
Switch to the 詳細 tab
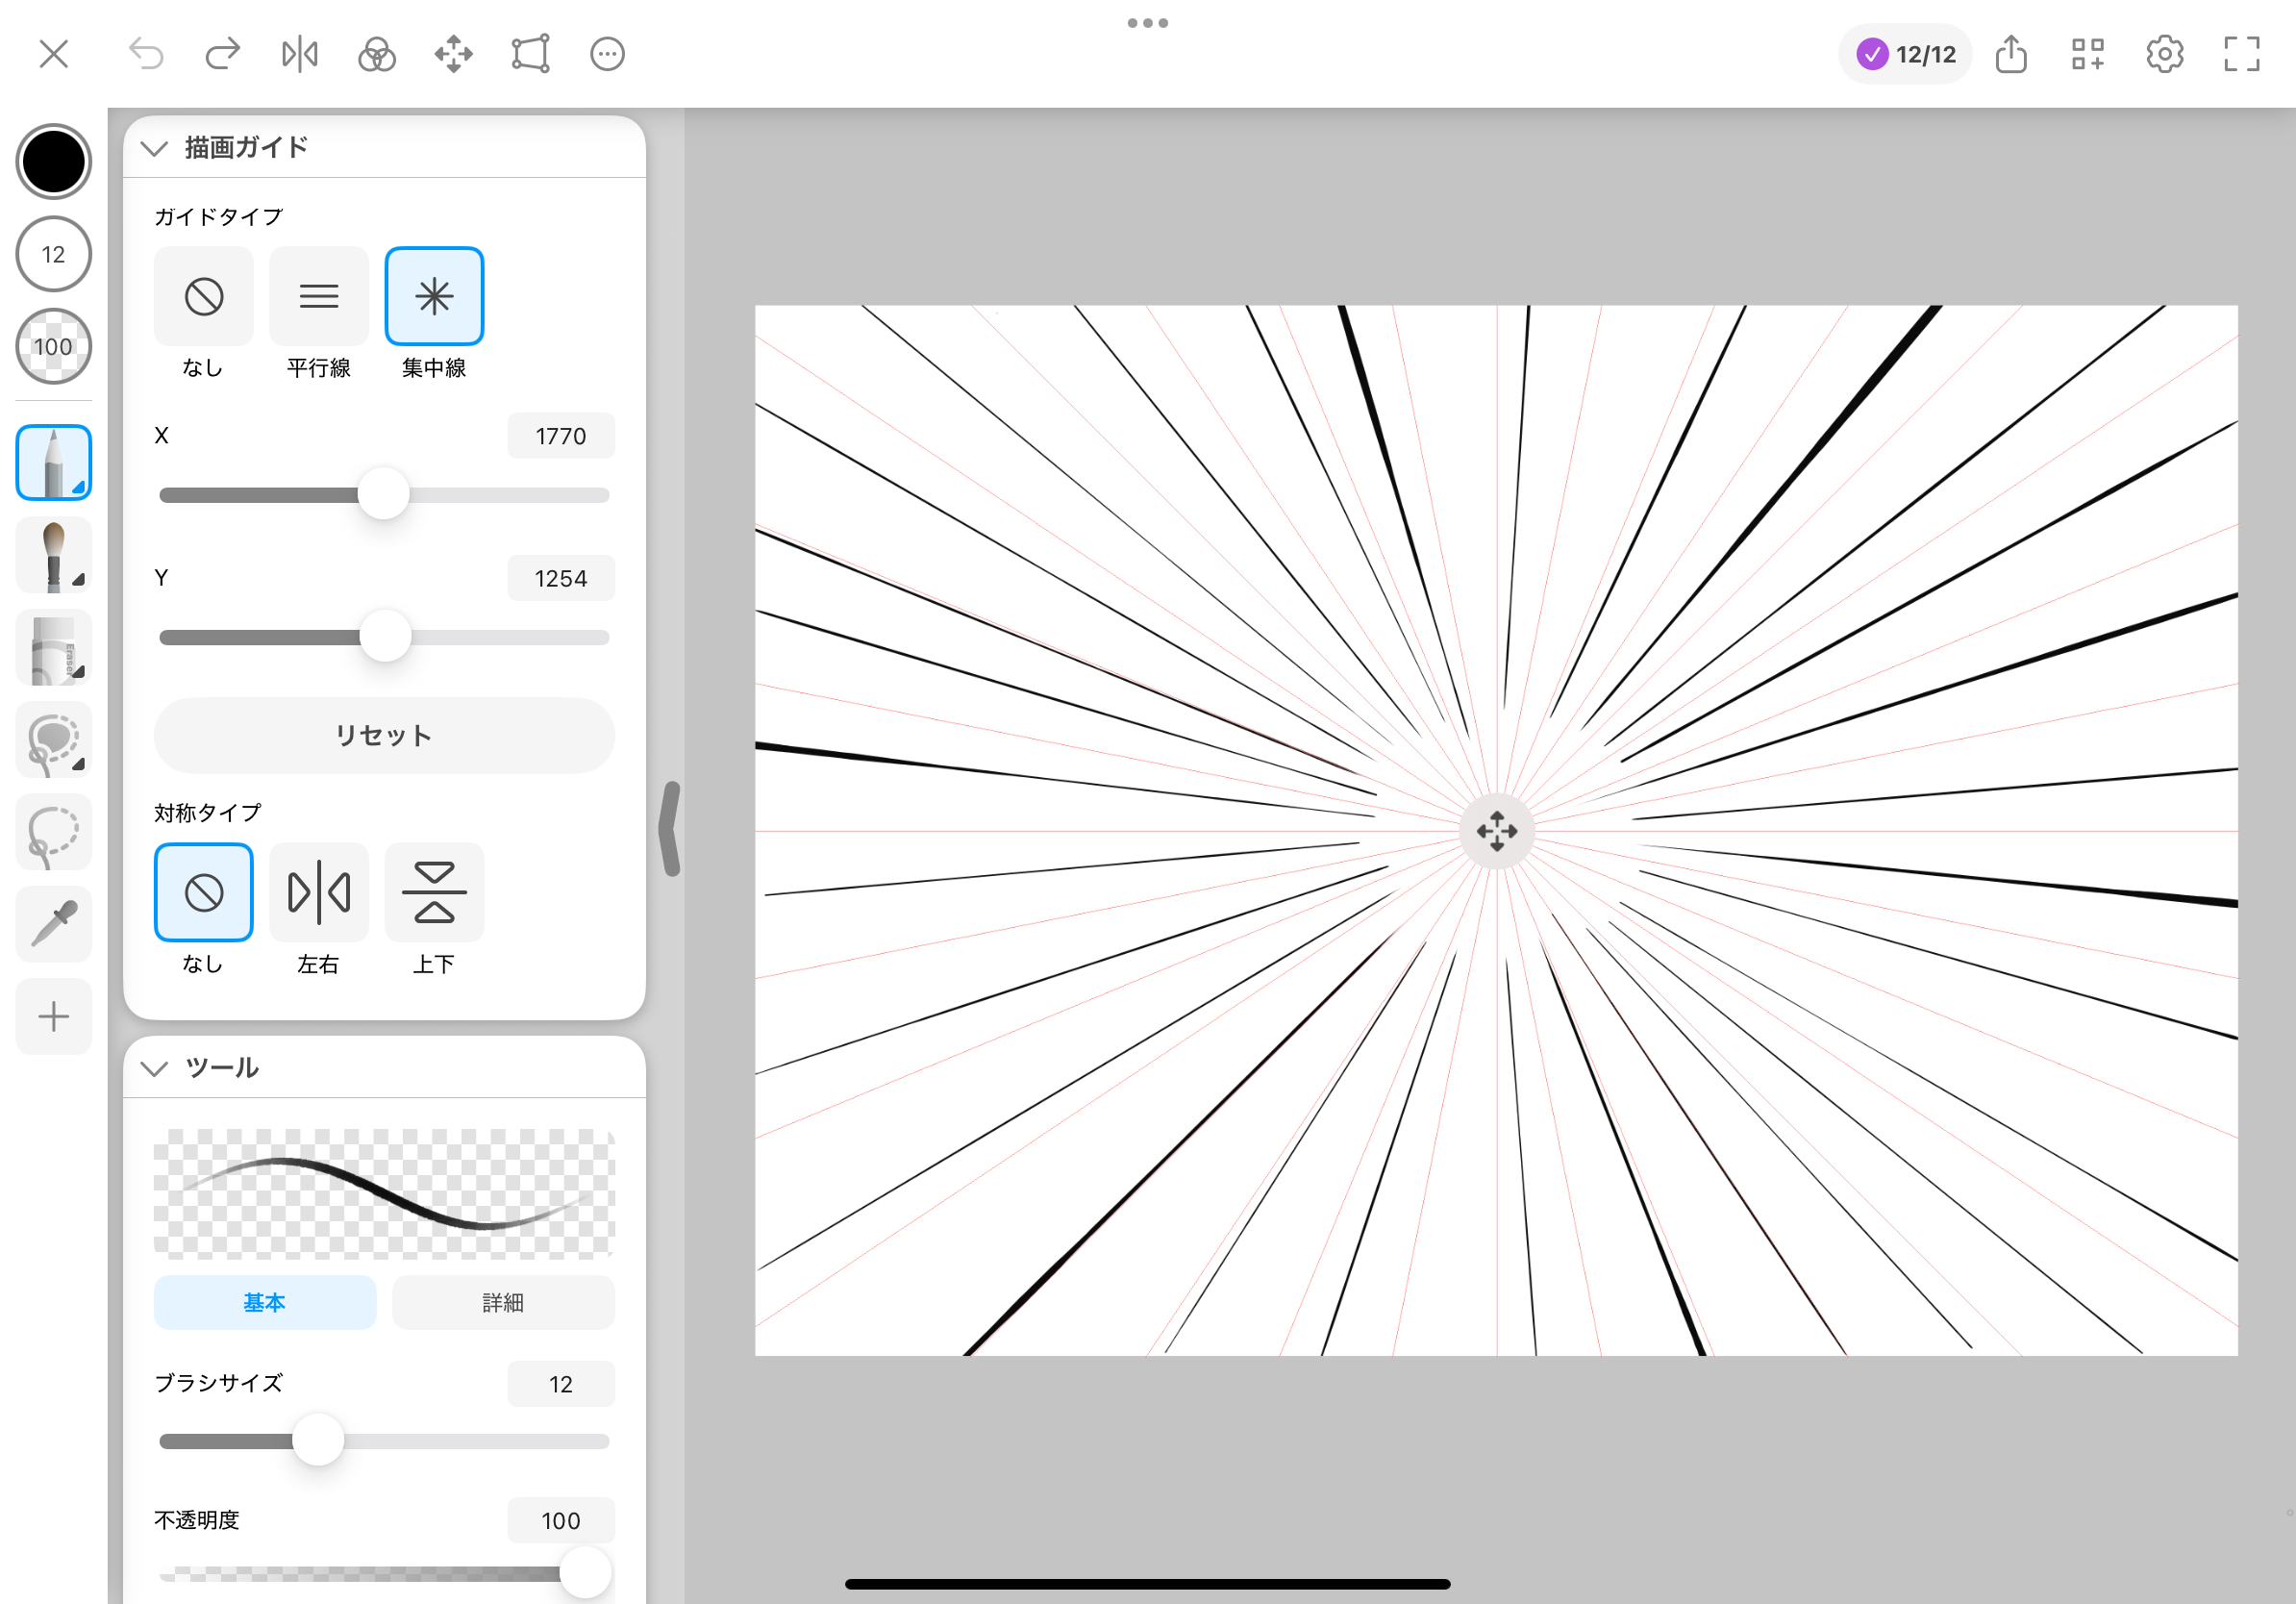pos(502,1302)
